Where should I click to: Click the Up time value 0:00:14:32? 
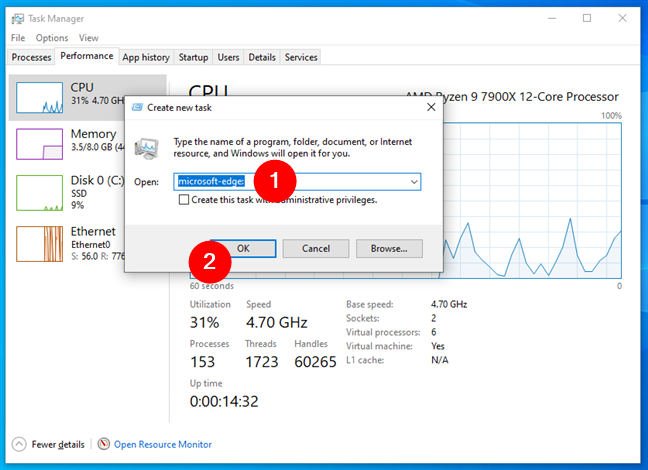tap(224, 401)
